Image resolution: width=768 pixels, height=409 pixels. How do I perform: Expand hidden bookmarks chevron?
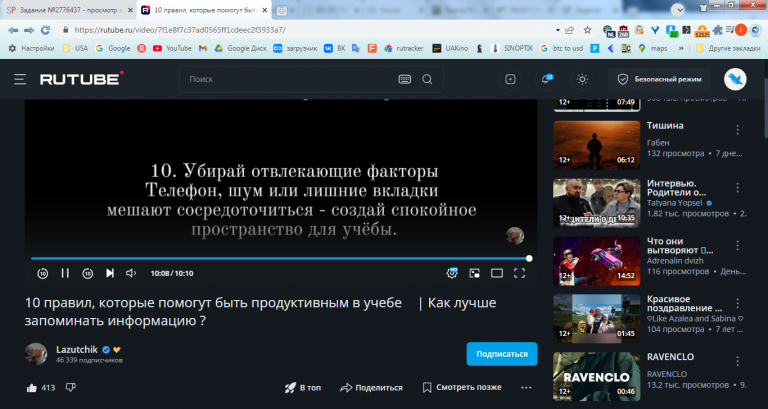[x=681, y=48]
